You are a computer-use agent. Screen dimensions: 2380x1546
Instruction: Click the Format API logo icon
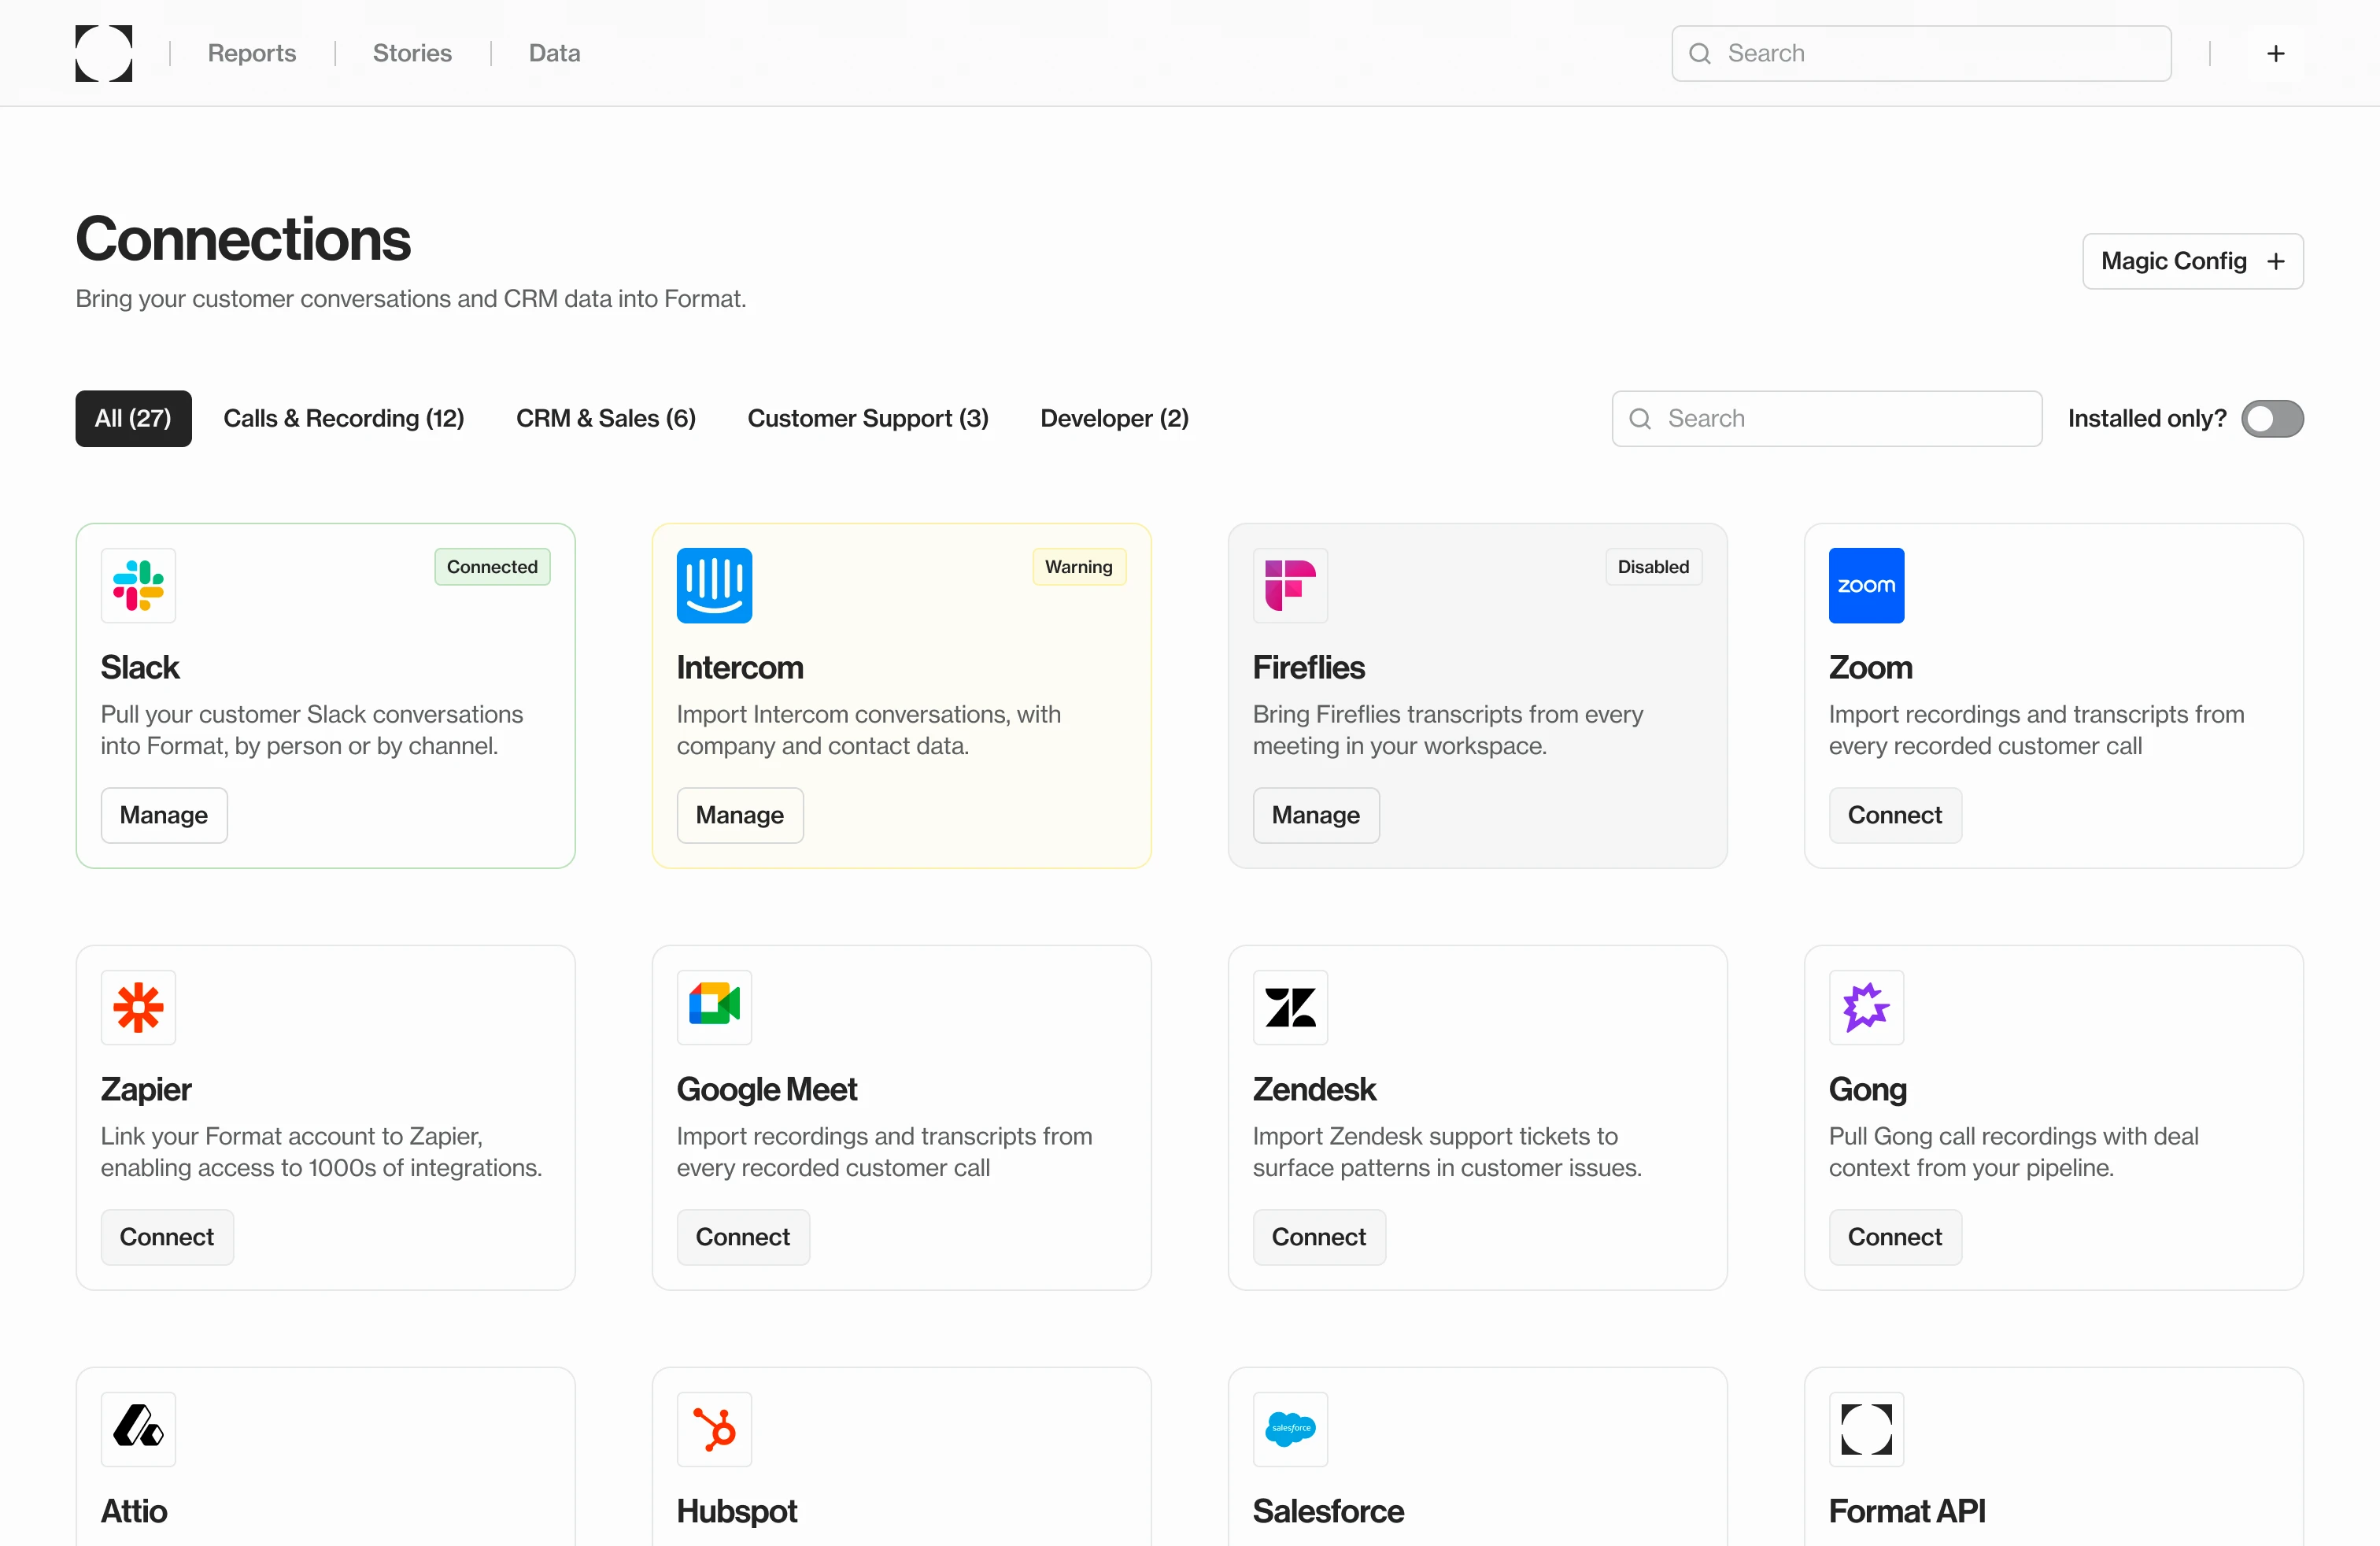(x=1866, y=1429)
